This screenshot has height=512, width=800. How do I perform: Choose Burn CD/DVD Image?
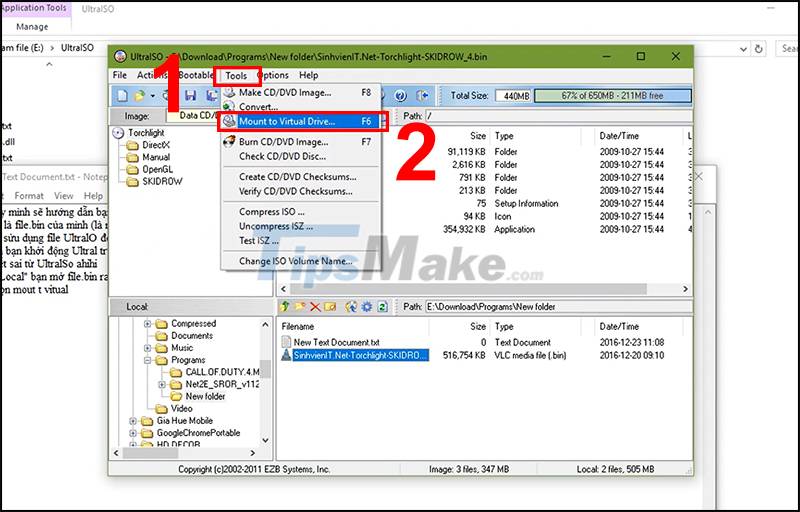point(302,142)
